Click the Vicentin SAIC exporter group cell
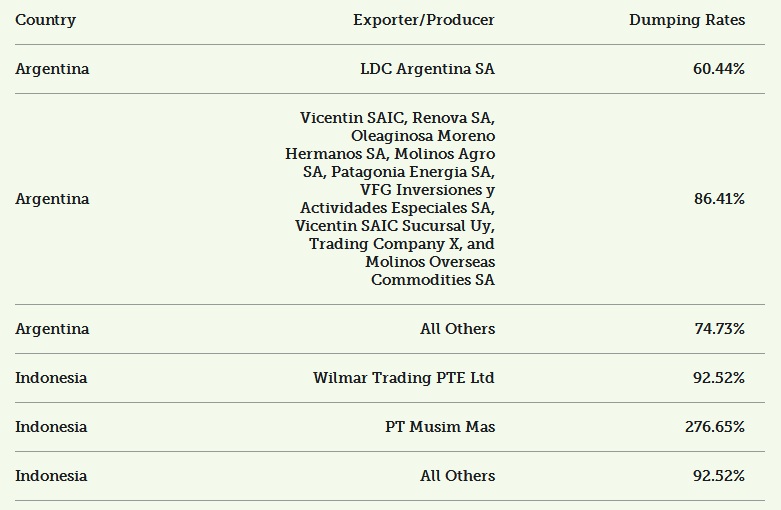Viewport: 781px width, 510px height. 390,199
